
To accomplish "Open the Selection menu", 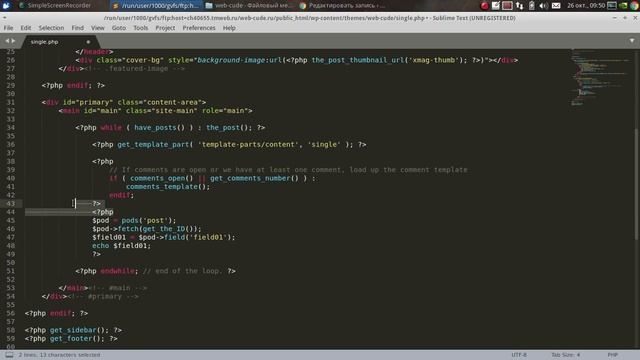I will pyautogui.click(x=51, y=28).
